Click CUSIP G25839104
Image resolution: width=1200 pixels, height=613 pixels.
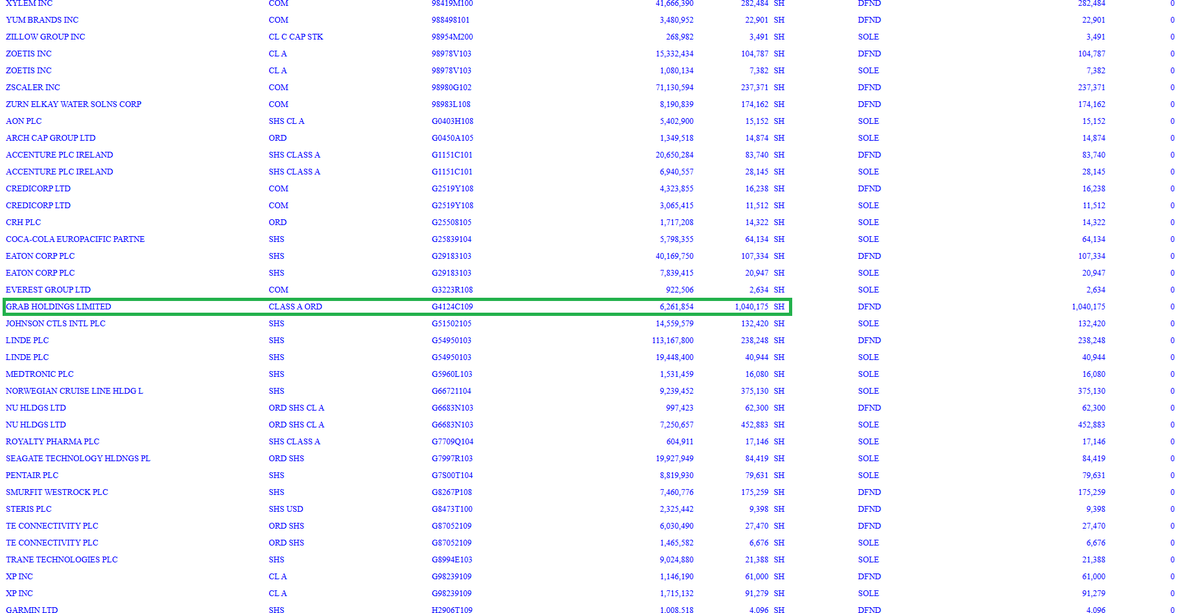pyautogui.click(x=452, y=239)
